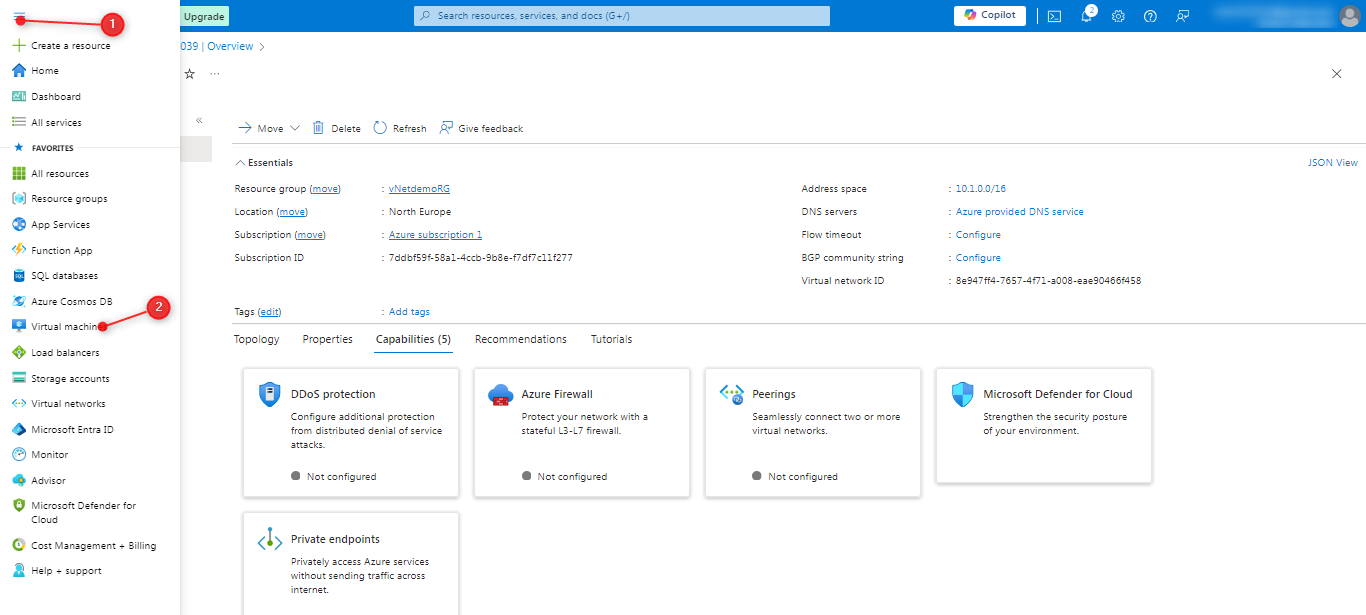
Task: Close the resource blade with the X
Action: [1337, 74]
